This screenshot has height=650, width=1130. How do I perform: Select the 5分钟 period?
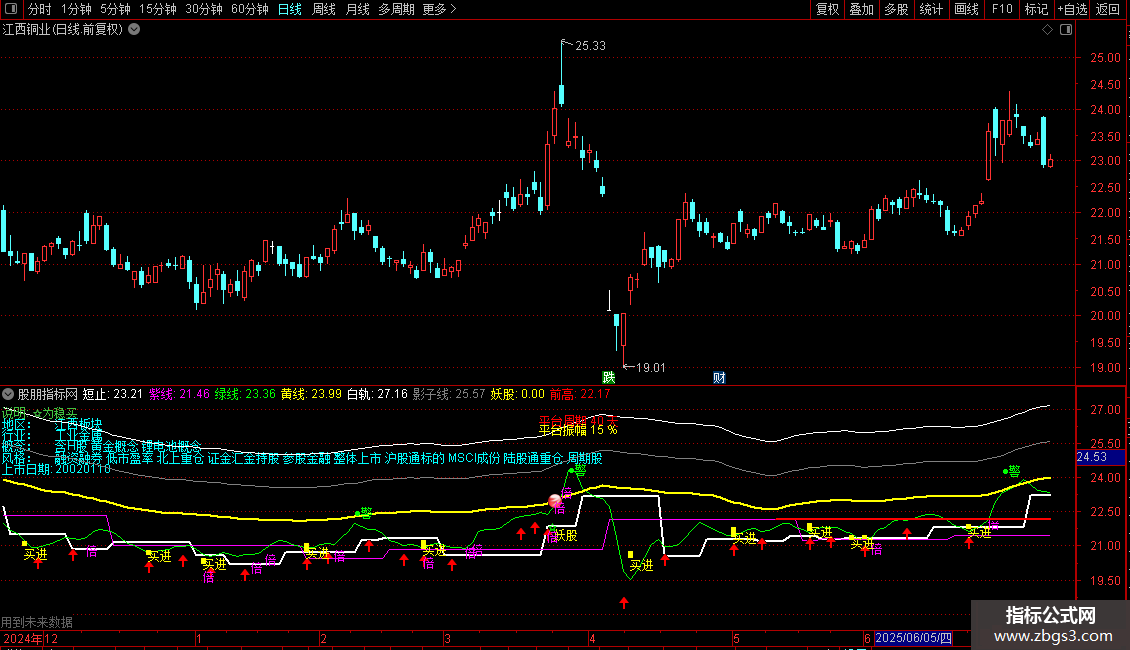pyautogui.click(x=115, y=9)
